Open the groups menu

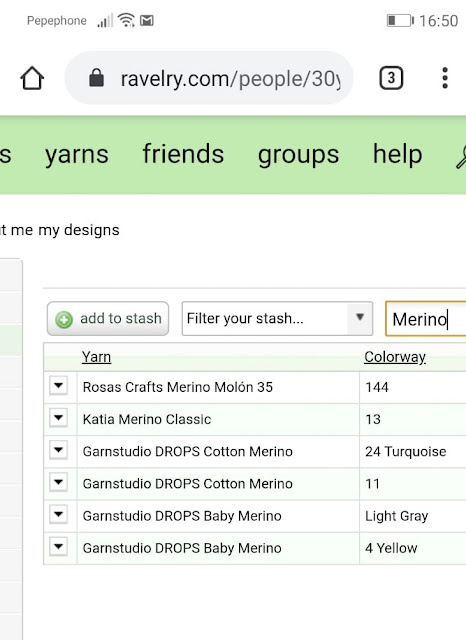pos(298,155)
